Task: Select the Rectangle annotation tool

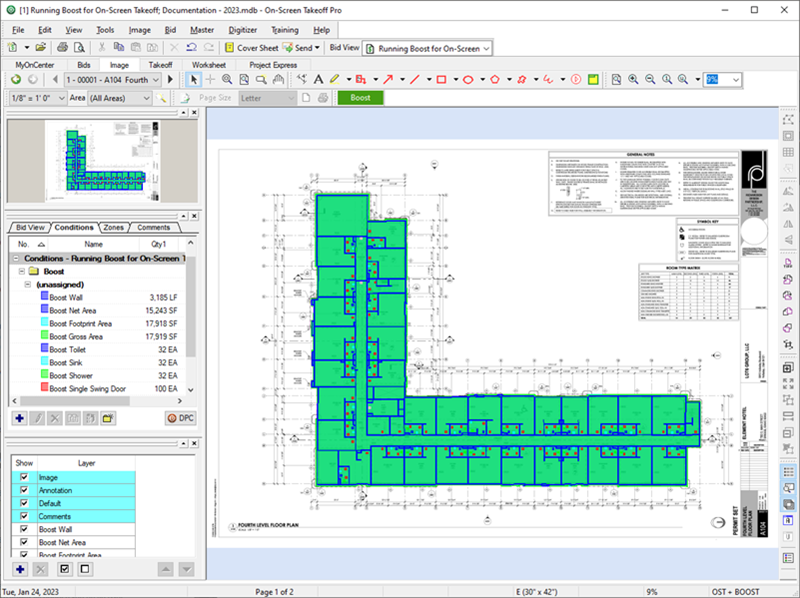Action: tap(442, 80)
